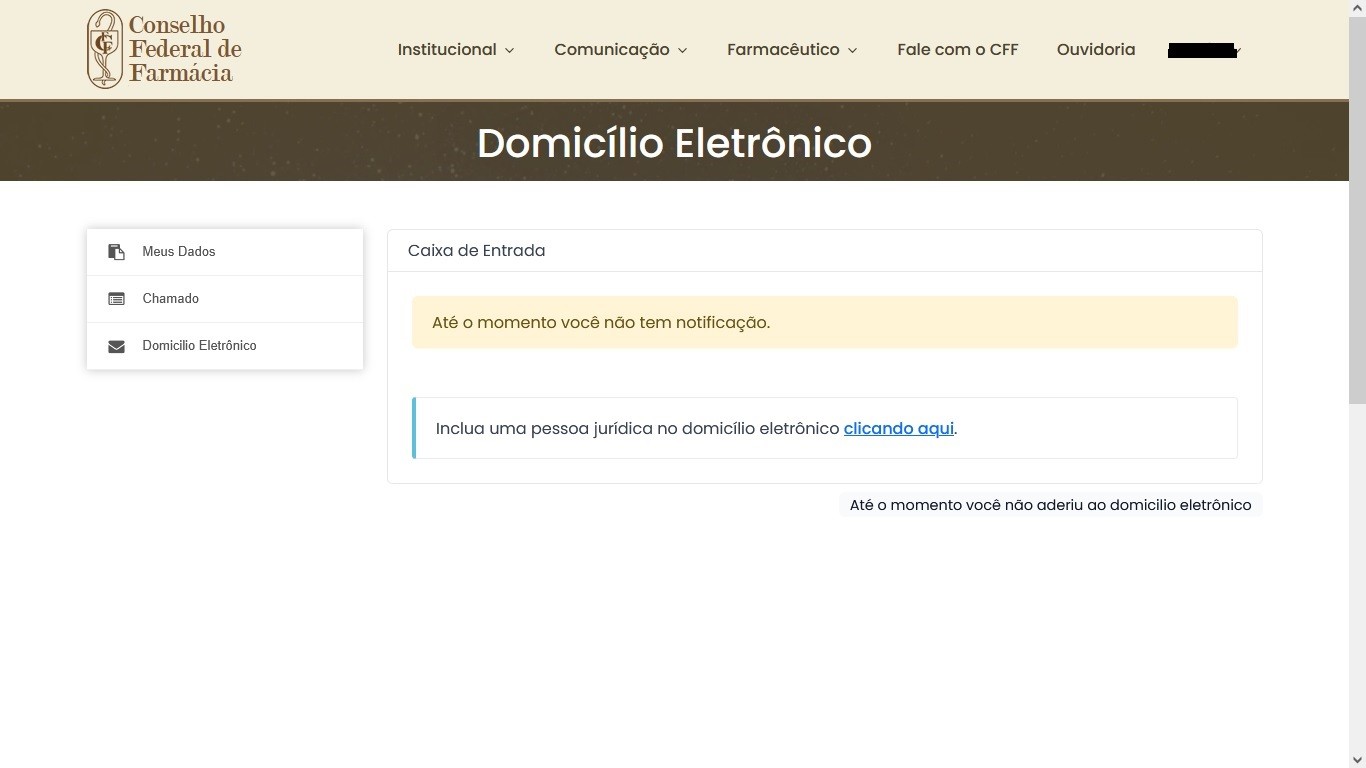Screen dimensions: 1366x768
Task: Click the Conselho Federal de Farmácia logo
Action: (165, 49)
